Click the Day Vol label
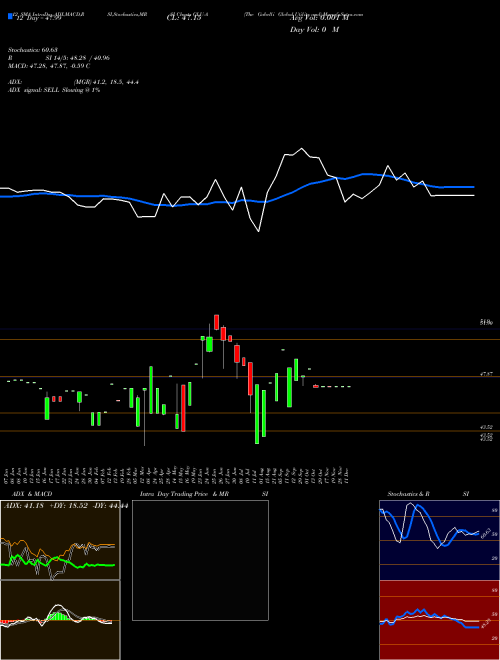This screenshot has height=660, width=500. (x=314, y=30)
